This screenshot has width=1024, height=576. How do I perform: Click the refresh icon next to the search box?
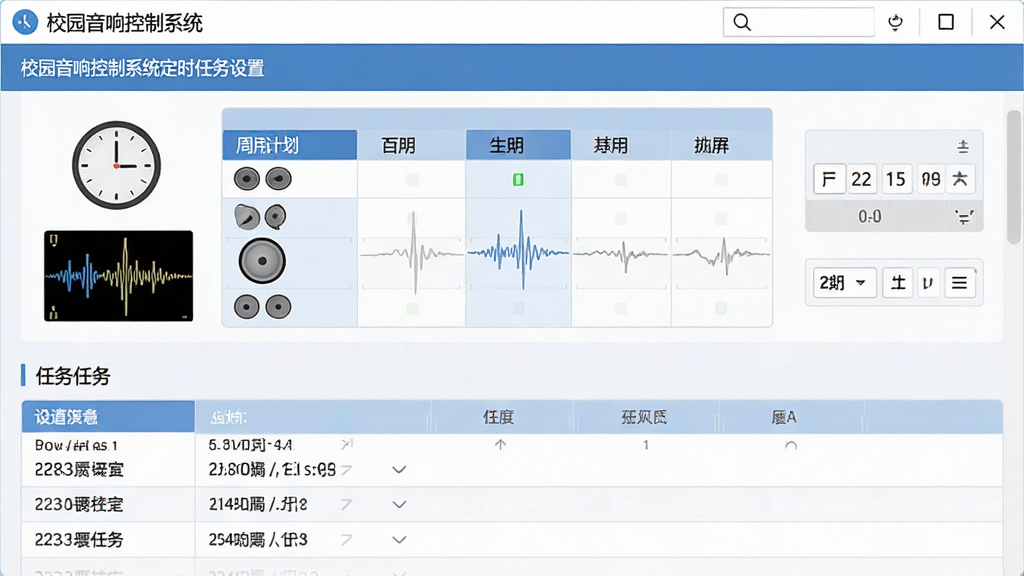895,22
